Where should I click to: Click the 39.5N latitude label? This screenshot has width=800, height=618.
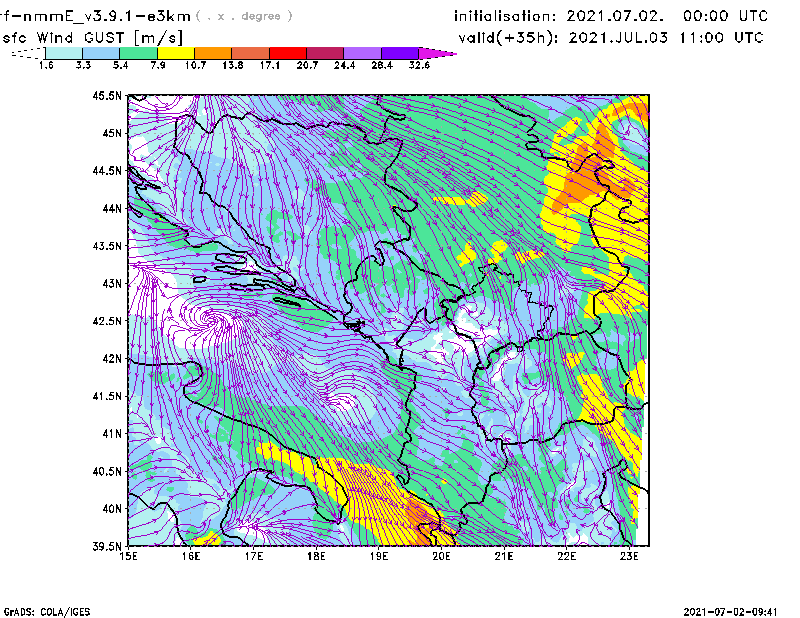pyautogui.click(x=107, y=546)
